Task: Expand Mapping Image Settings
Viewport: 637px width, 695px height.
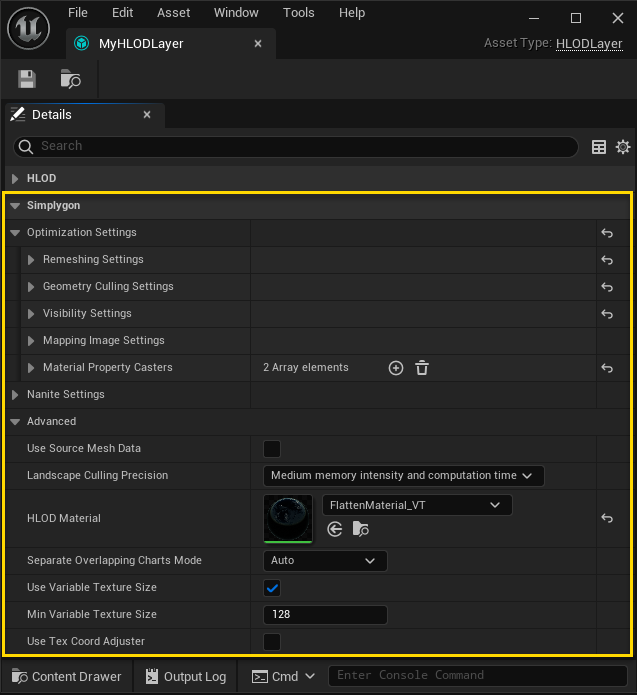Action: [x=31, y=341]
